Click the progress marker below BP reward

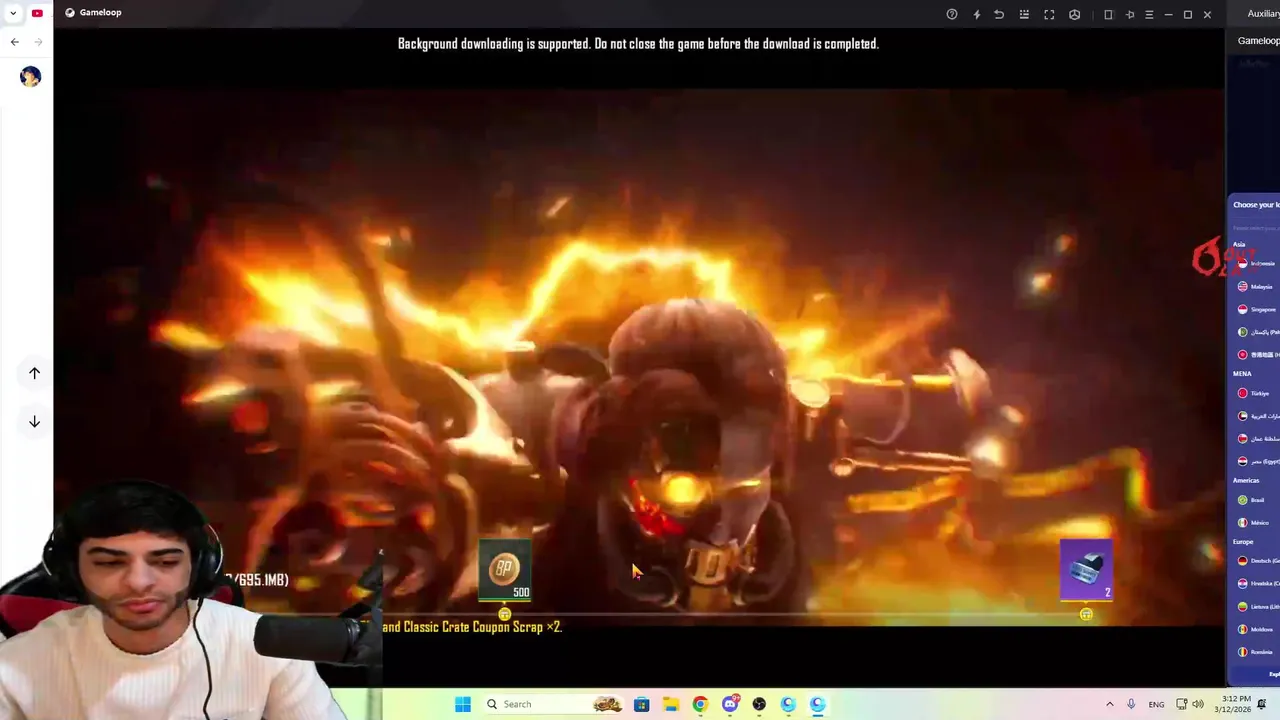(x=505, y=614)
